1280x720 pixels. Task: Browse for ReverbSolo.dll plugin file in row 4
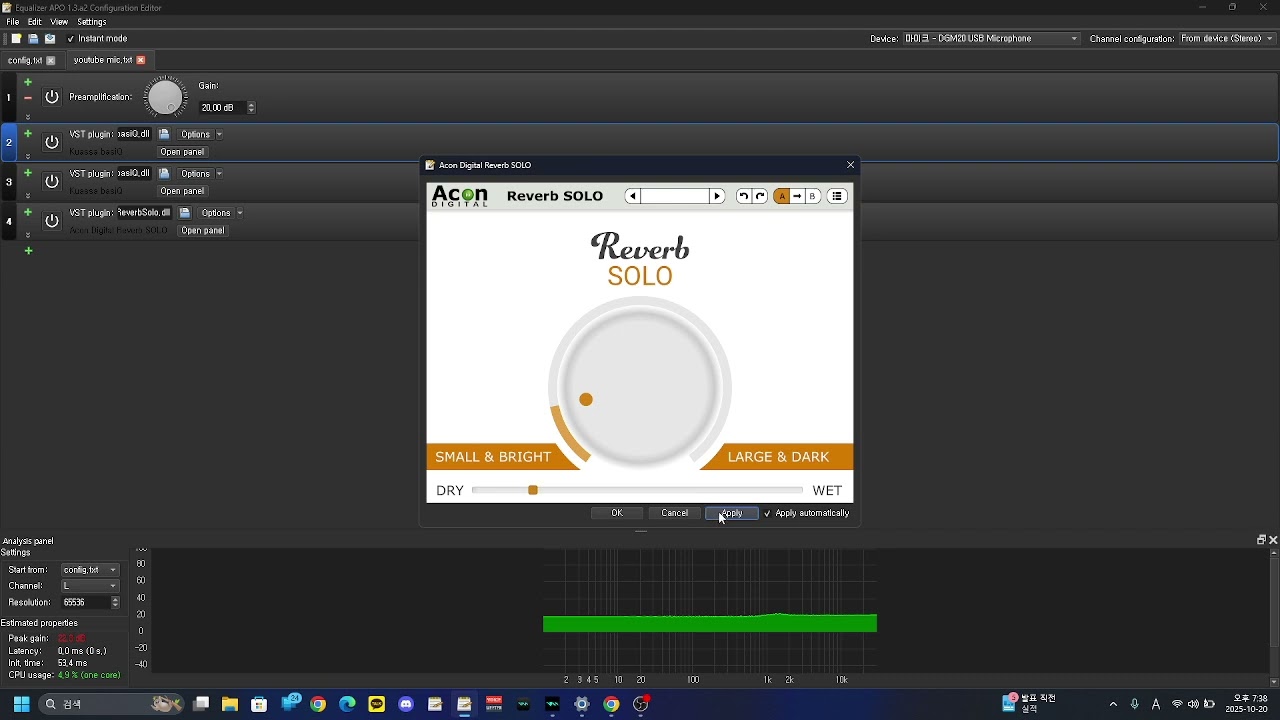[185, 213]
